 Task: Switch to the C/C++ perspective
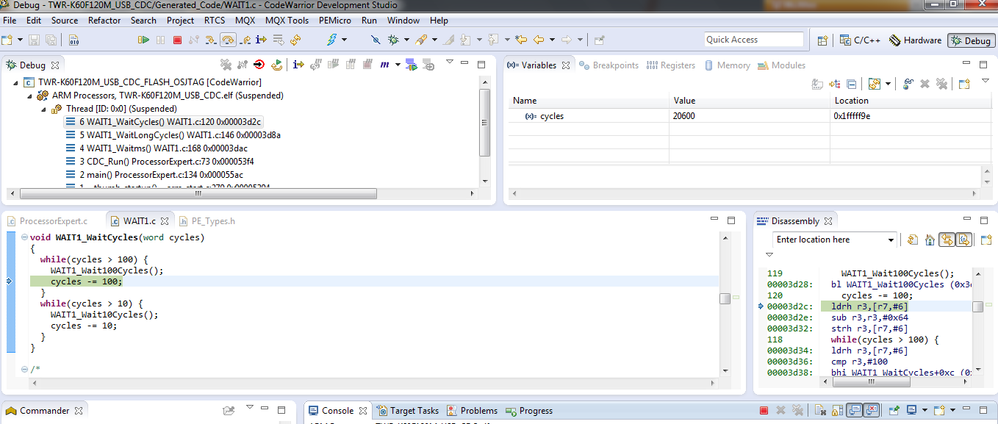tap(860, 40)
